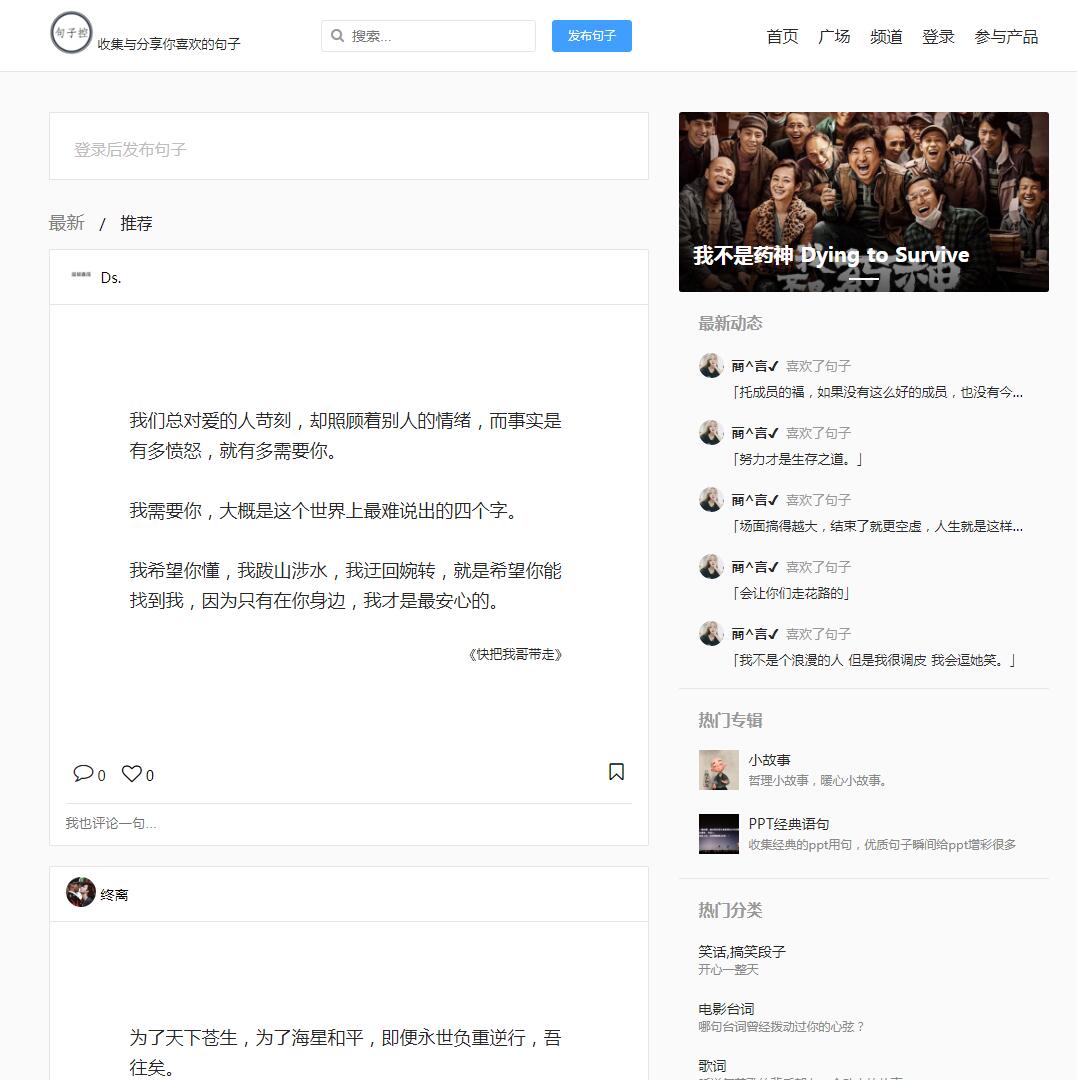Image resolution: width=1077 pixels, height=1080 pixels.
Task: Click the 哲理小故事,暖心小故事 description
Action: pos(817,780)
